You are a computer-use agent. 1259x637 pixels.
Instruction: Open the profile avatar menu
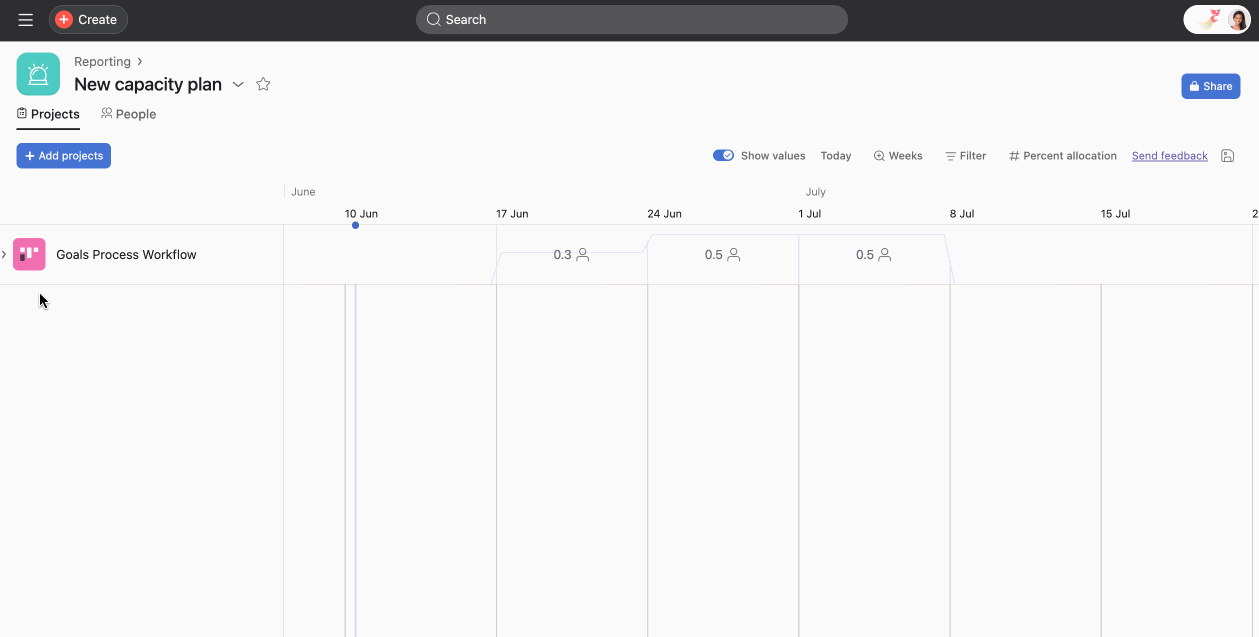(1236, 19)
